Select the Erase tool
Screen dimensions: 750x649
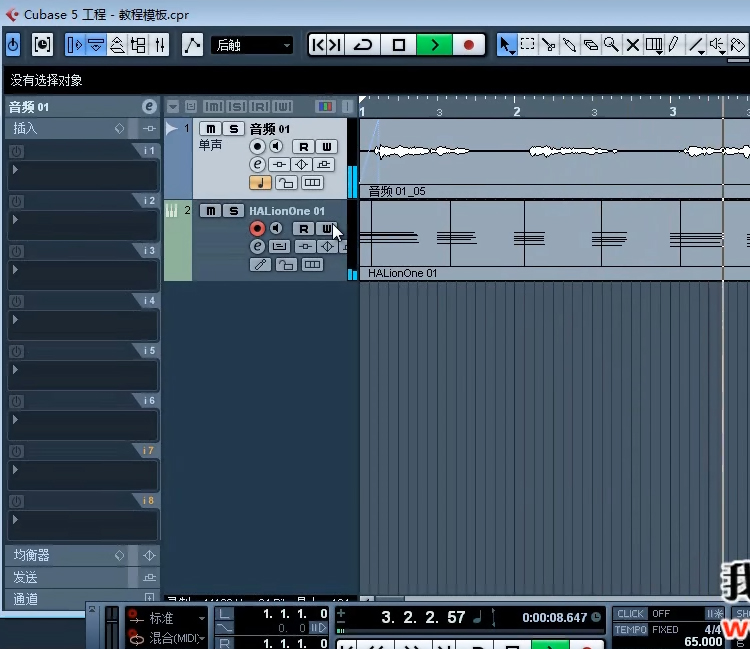(590, 45)
